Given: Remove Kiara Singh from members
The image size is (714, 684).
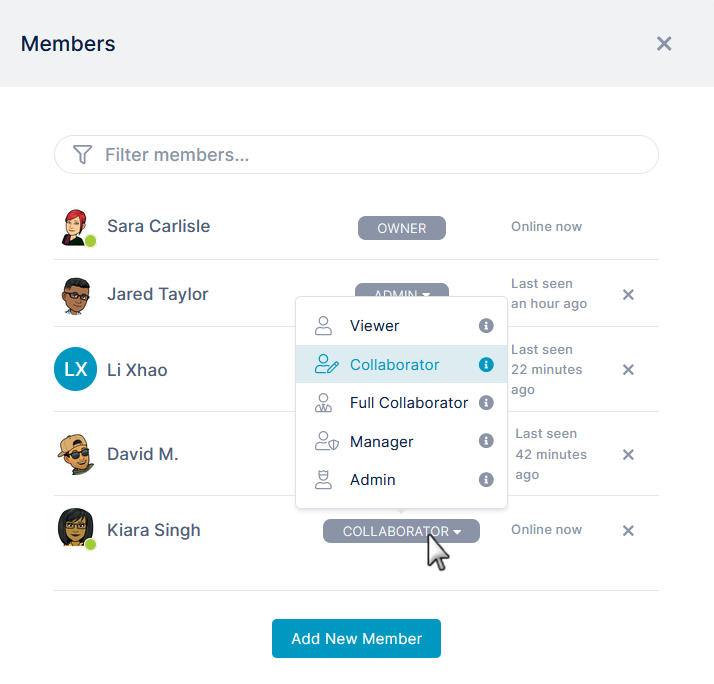Looking at the screenshot, I should pos(628,531).
